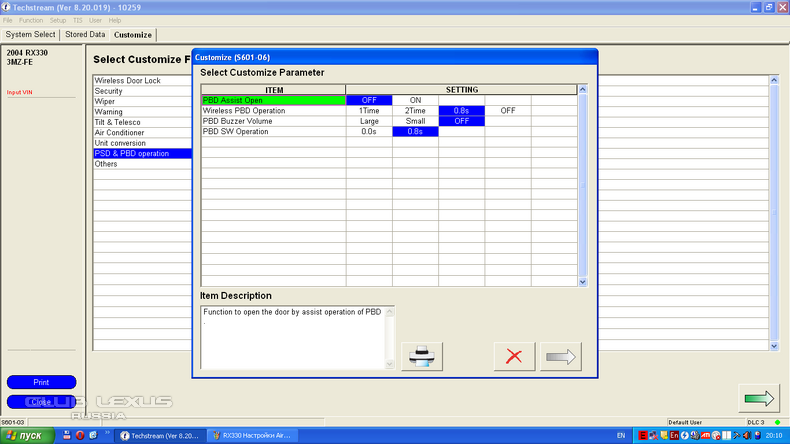Select Others in function list
The image size is (790, 444).
click(x=143, y=164)
